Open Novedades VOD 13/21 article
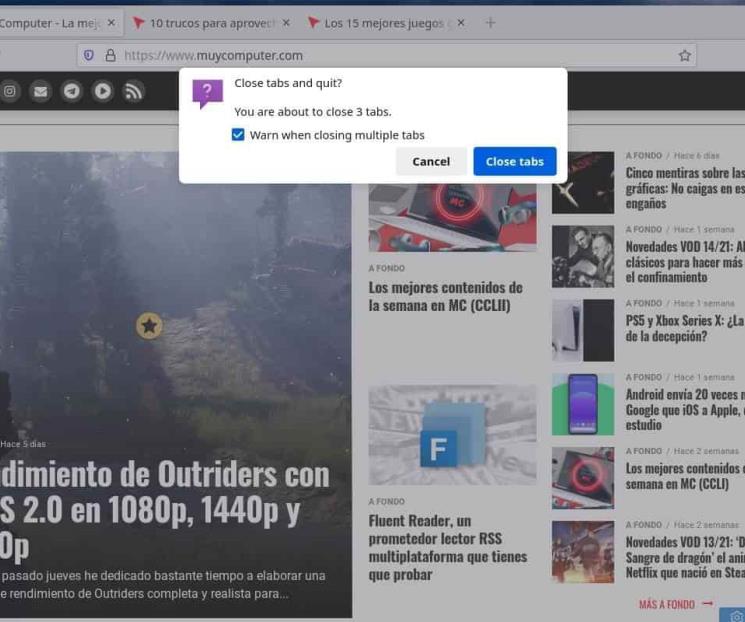The image size is (745, 622). click(x=685, y=557)
